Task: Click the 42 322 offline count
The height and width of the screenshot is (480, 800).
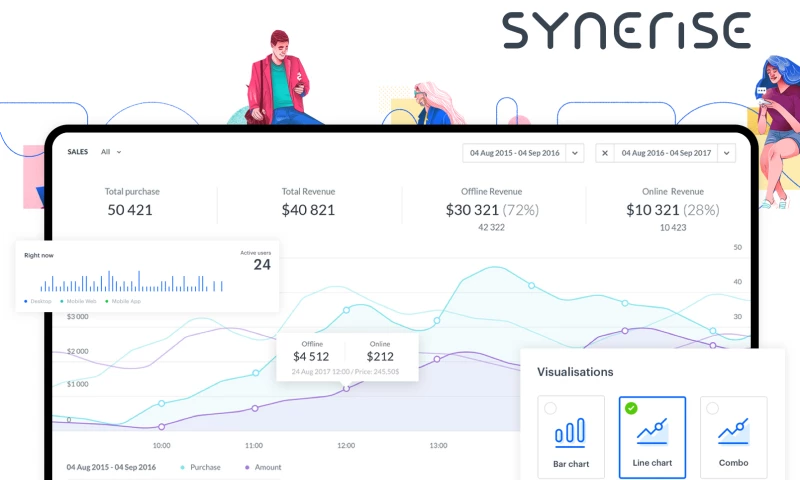Action: tap(491, 228)
